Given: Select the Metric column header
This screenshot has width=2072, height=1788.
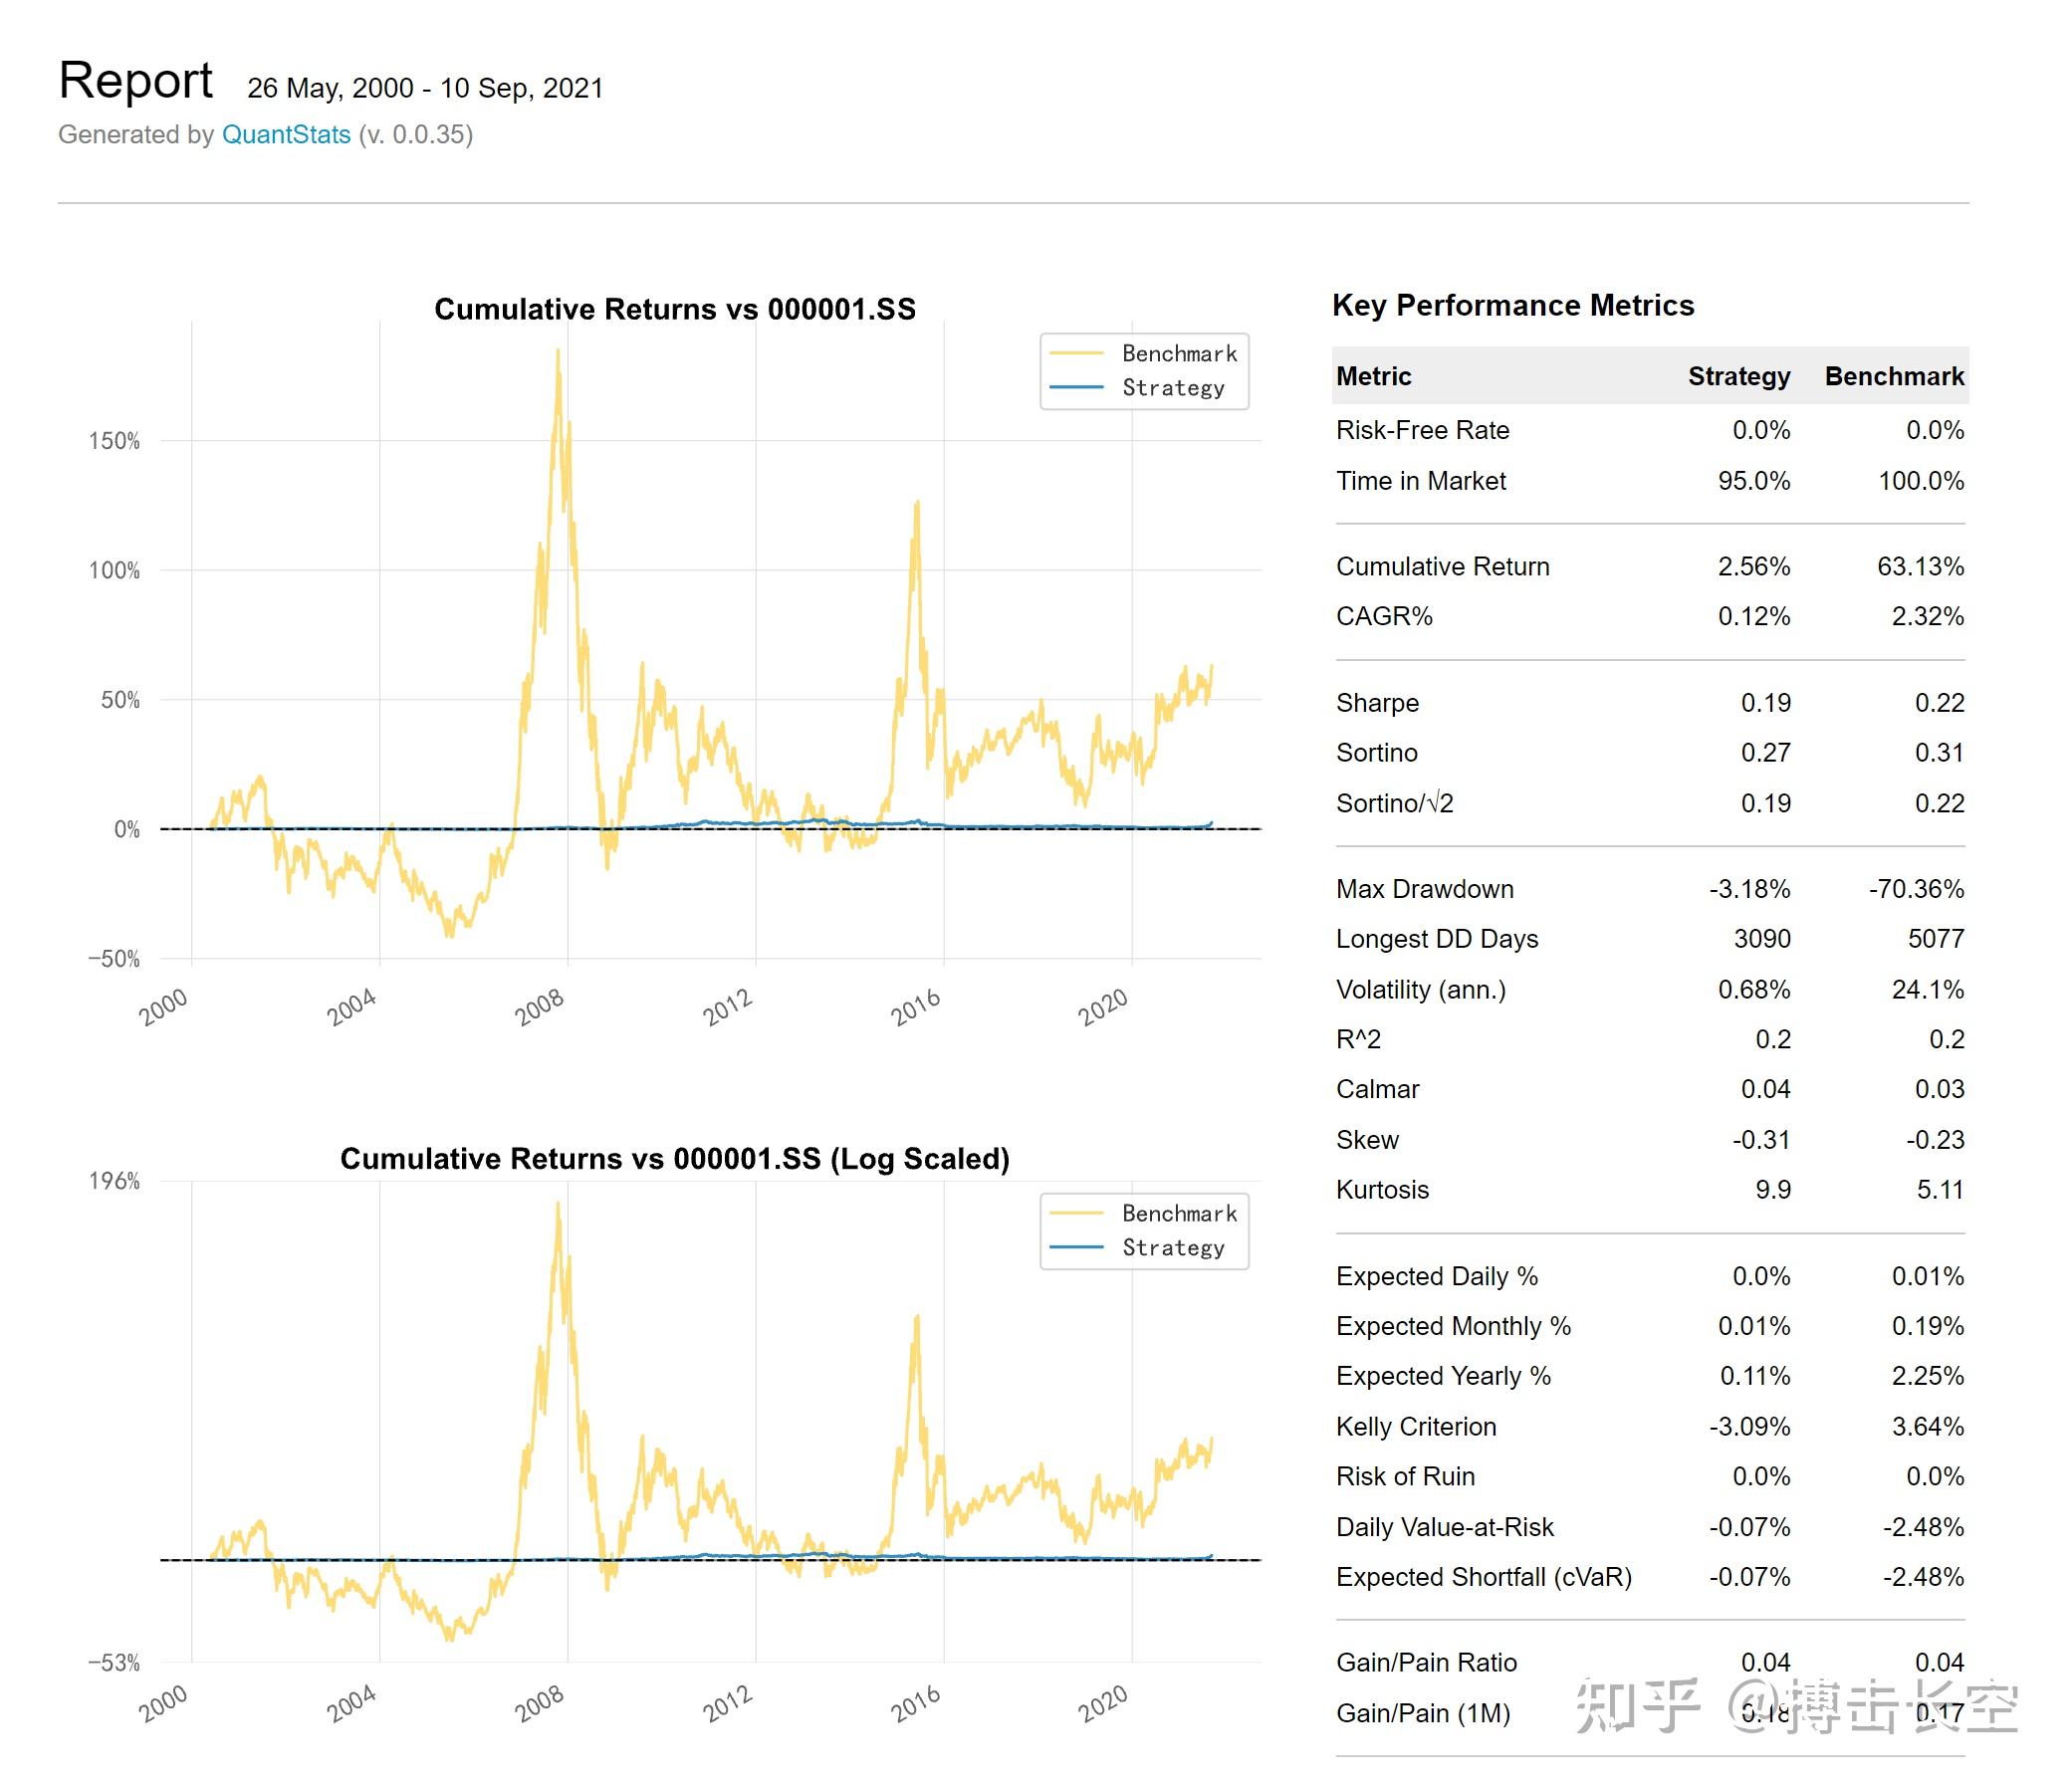Looking at the screenshot, I should point(1373,376).
